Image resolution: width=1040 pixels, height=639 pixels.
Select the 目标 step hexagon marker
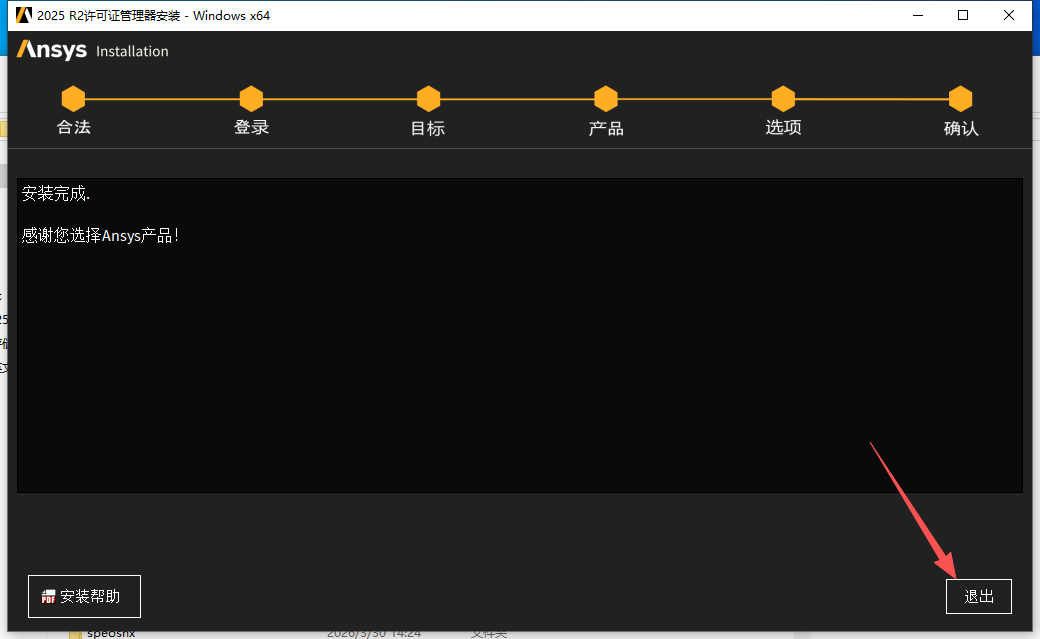coord(428,99)
